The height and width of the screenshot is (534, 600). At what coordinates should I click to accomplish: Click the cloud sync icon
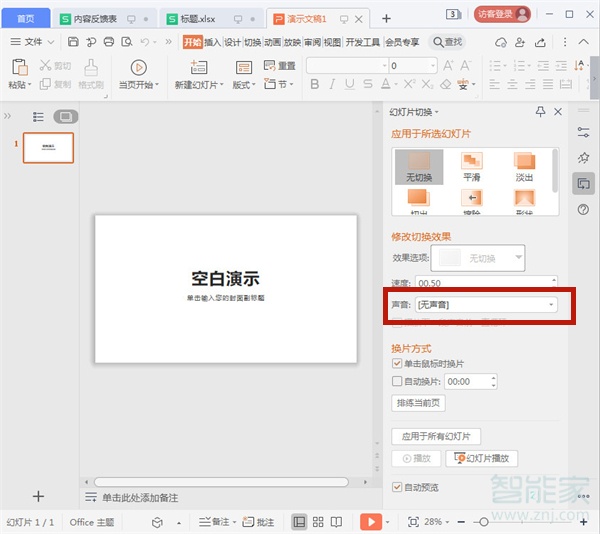coord(501,42)
